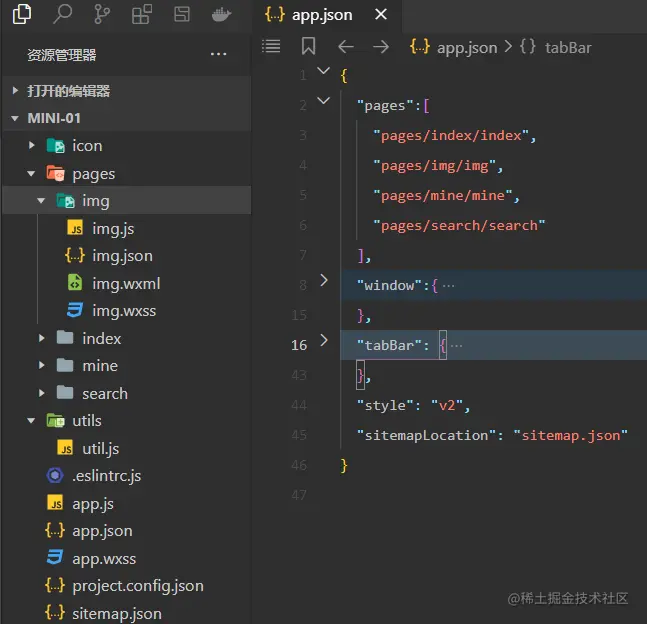Click line number 16 in the gutter
Image resolution: width=647 pixels, height=624 pixels.
pyautogui.click(x=299, y=345)
